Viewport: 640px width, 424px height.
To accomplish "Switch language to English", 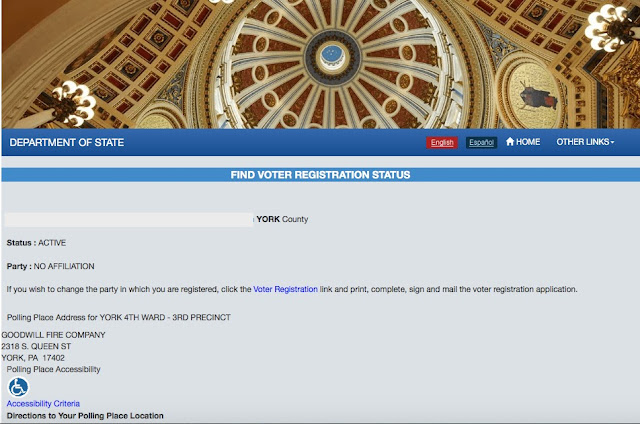I will (442, 142).
